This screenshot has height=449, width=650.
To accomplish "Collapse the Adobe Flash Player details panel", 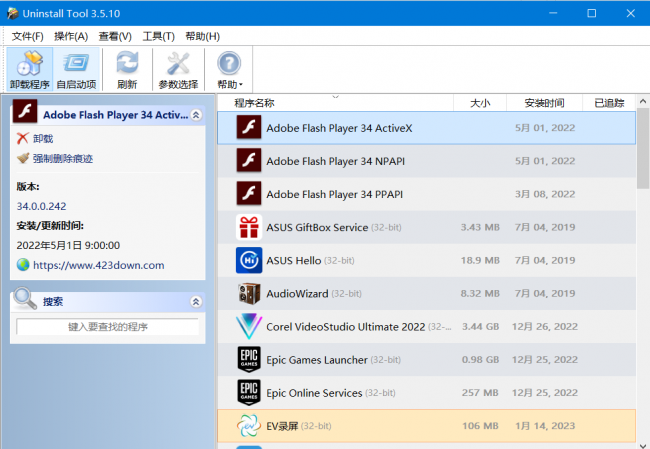I will (196, 115).
